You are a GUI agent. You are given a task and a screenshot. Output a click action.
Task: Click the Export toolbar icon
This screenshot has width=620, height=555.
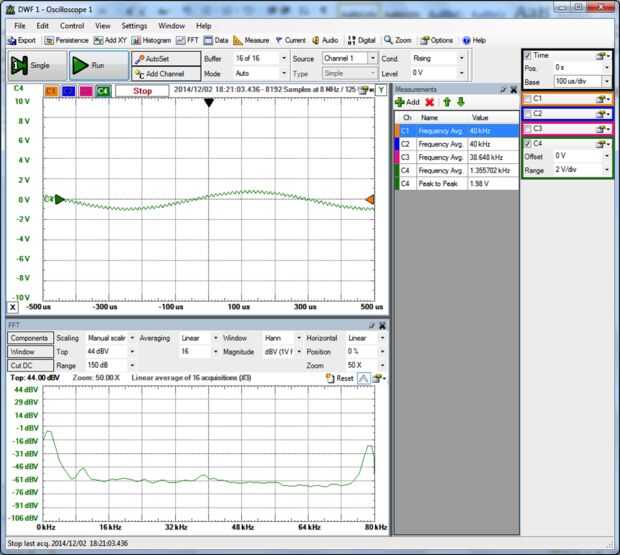point(22,40)
